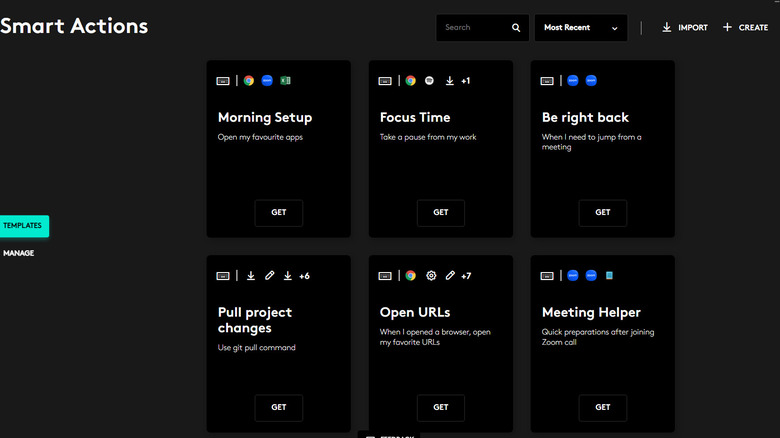
Task: Click the Chrome icon on Open URLs card
Action: coord(411,275)
